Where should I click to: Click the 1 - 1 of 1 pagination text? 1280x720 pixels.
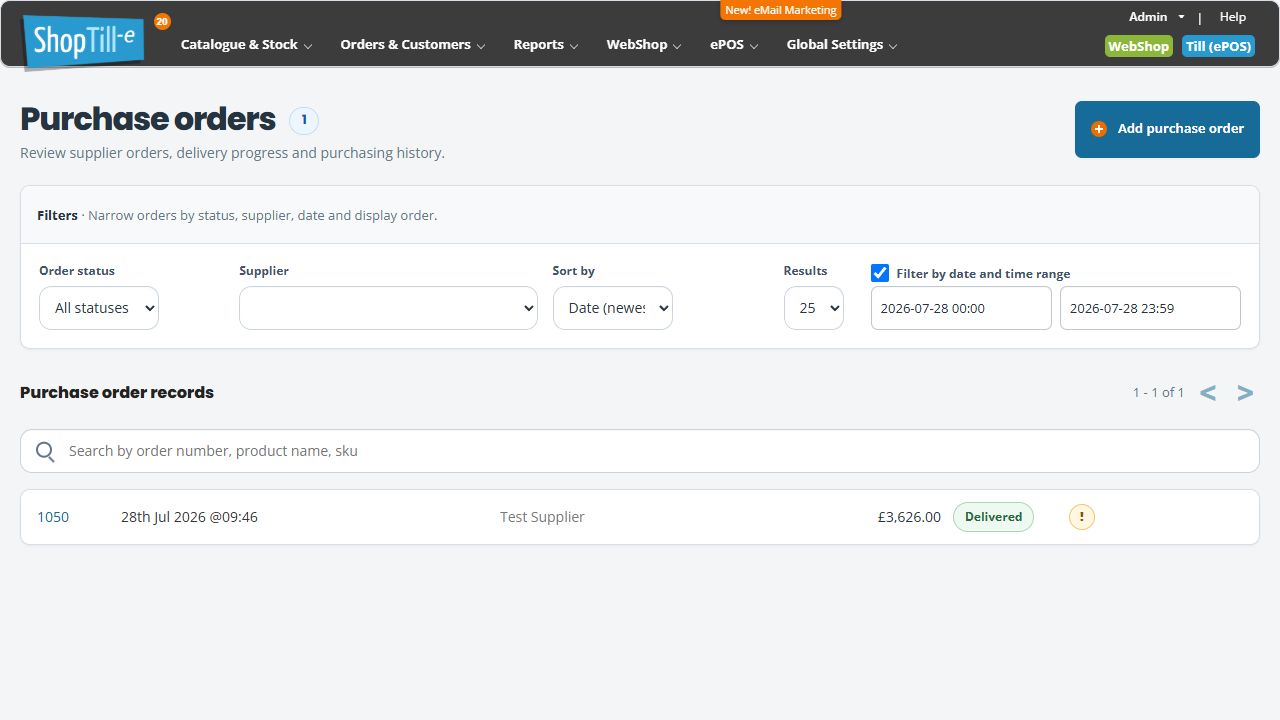point(1158,393)
